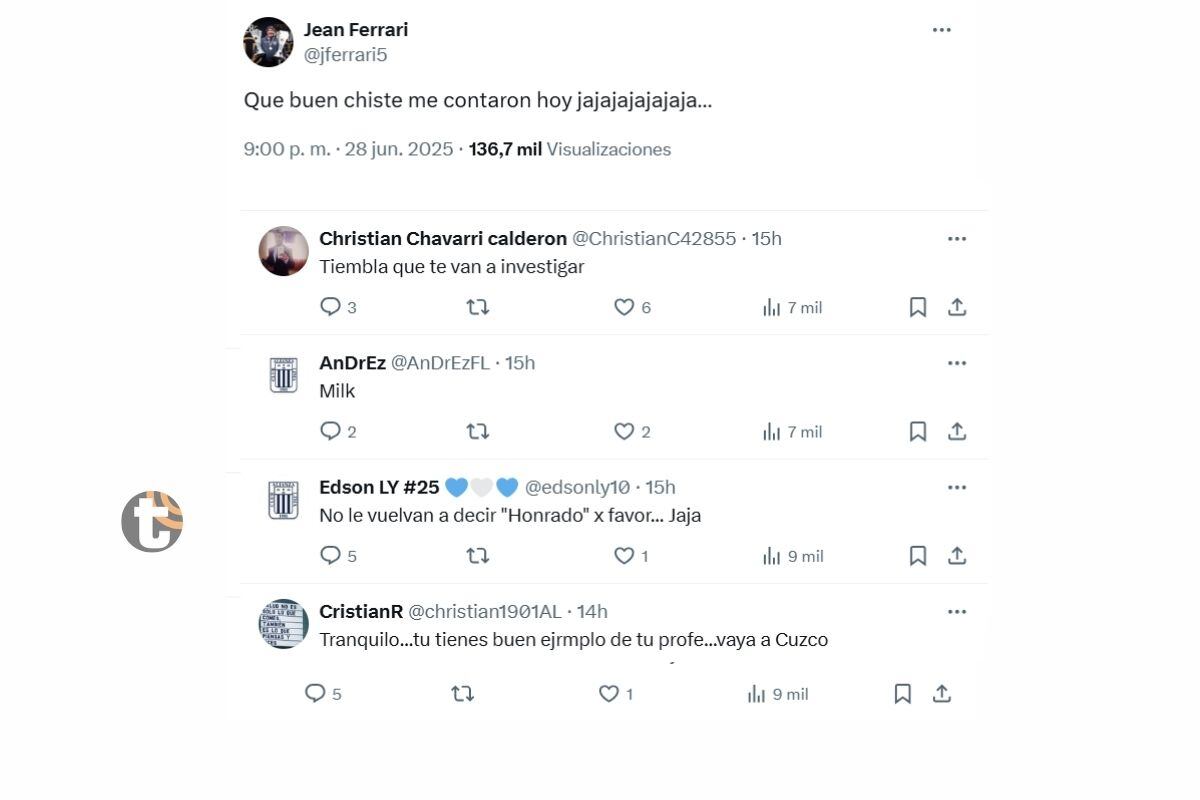Open the more options menu on Jean Ferrari's tweet
This screenshot has height=800, width=1200.
coord(941,30)
